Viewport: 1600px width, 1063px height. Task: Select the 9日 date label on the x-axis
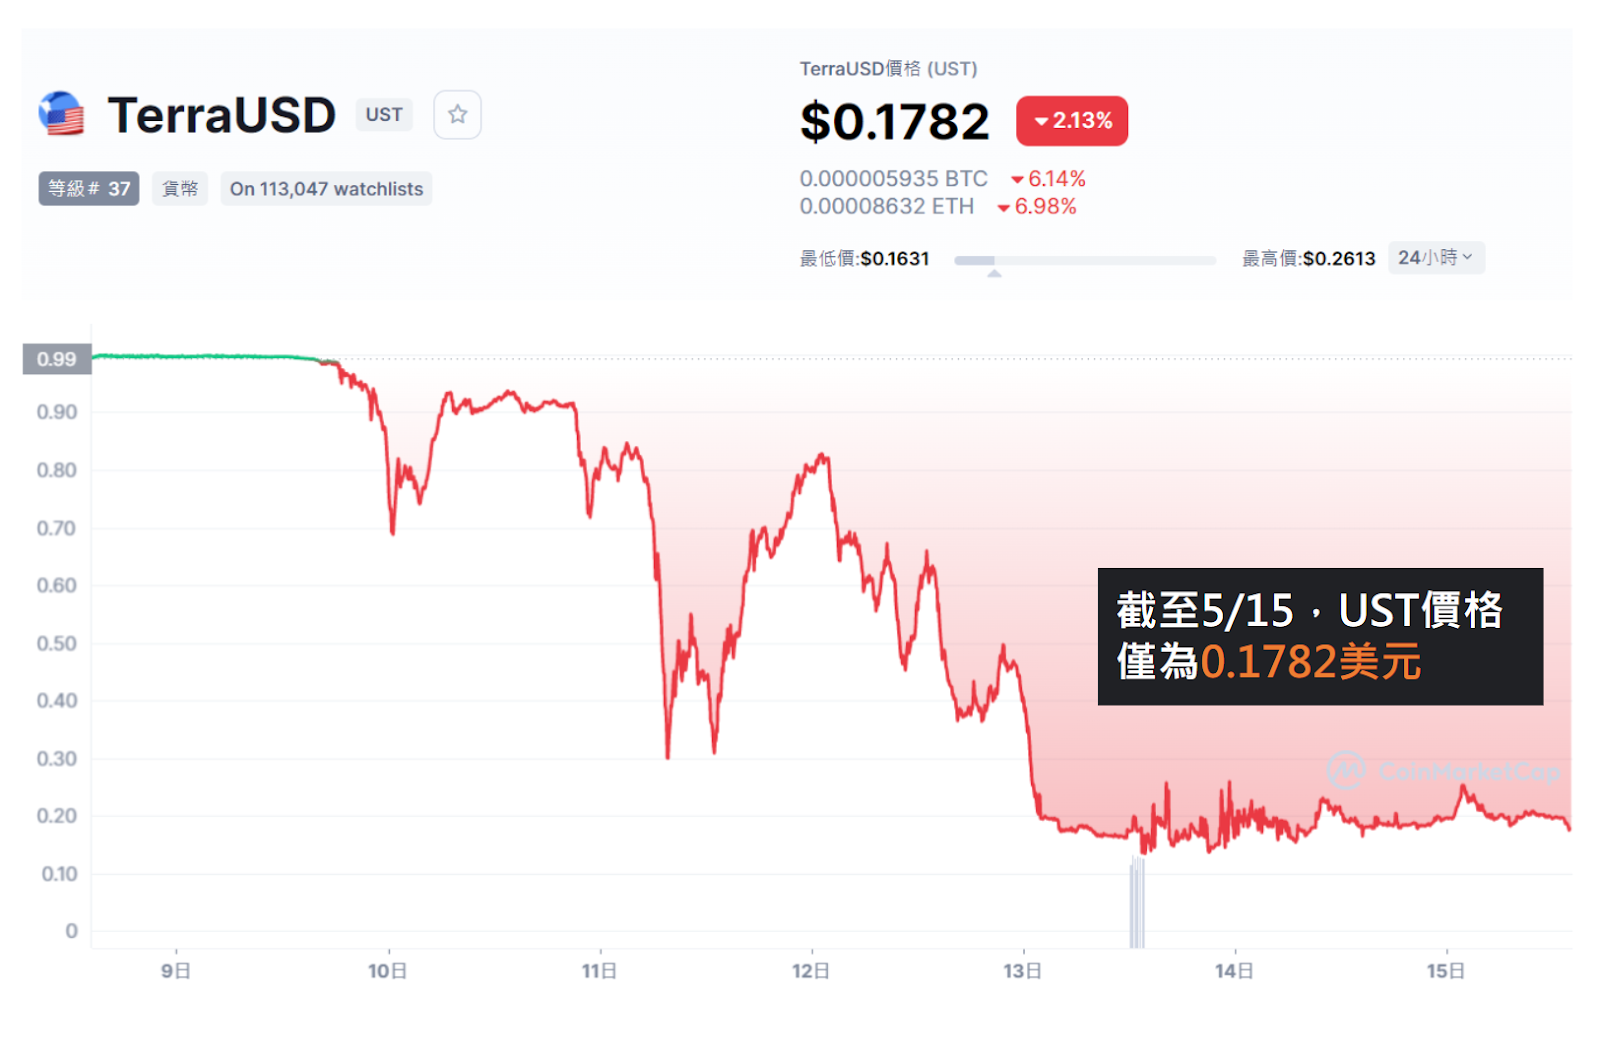176,970
